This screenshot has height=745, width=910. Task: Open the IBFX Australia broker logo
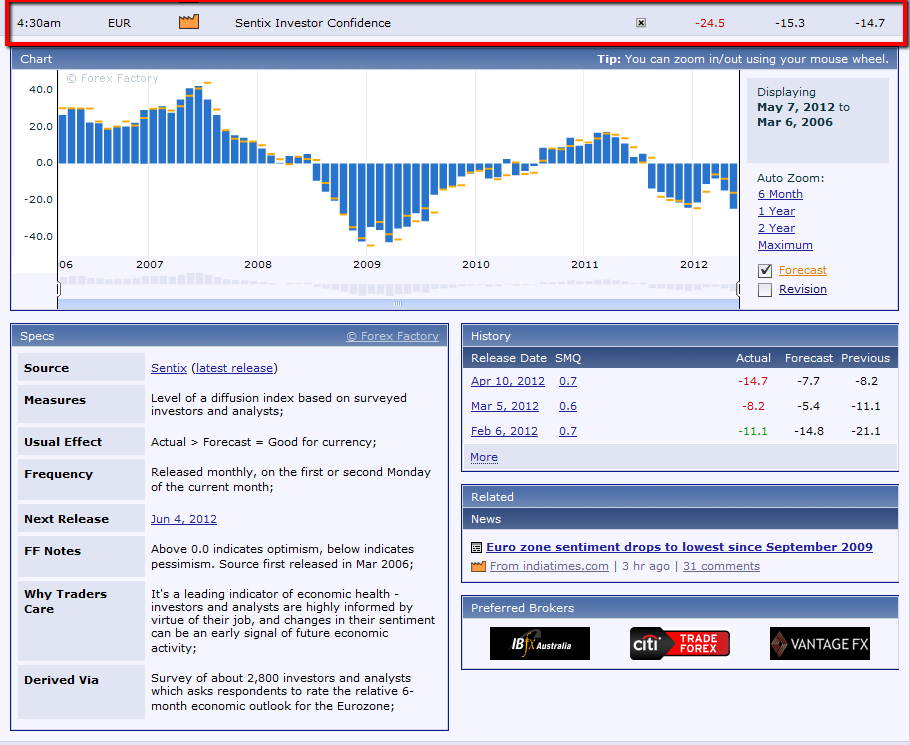(x=540, y=643)
